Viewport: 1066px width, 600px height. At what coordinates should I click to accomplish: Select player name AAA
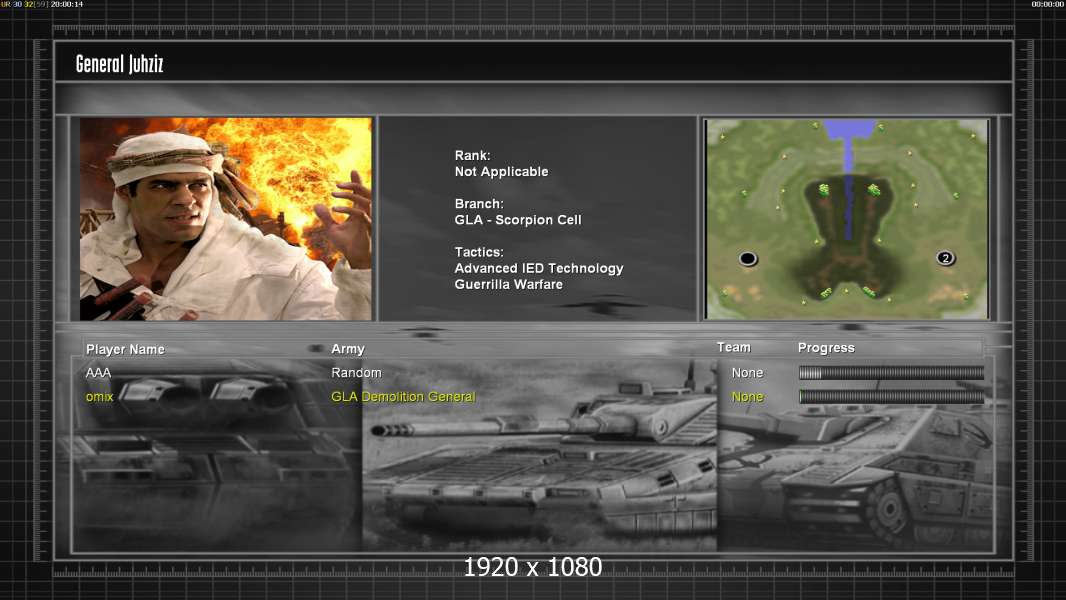[x=99, y=373]
